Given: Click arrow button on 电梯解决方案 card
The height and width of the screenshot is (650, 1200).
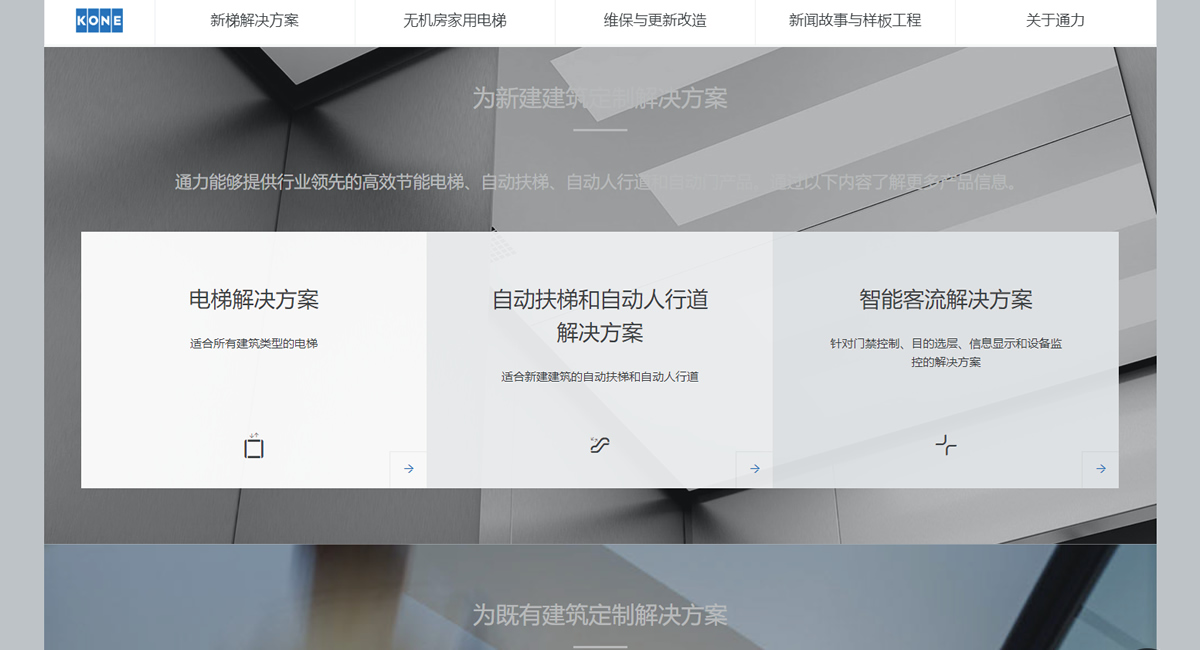Looking at the screenshot, I should [408, 469].
